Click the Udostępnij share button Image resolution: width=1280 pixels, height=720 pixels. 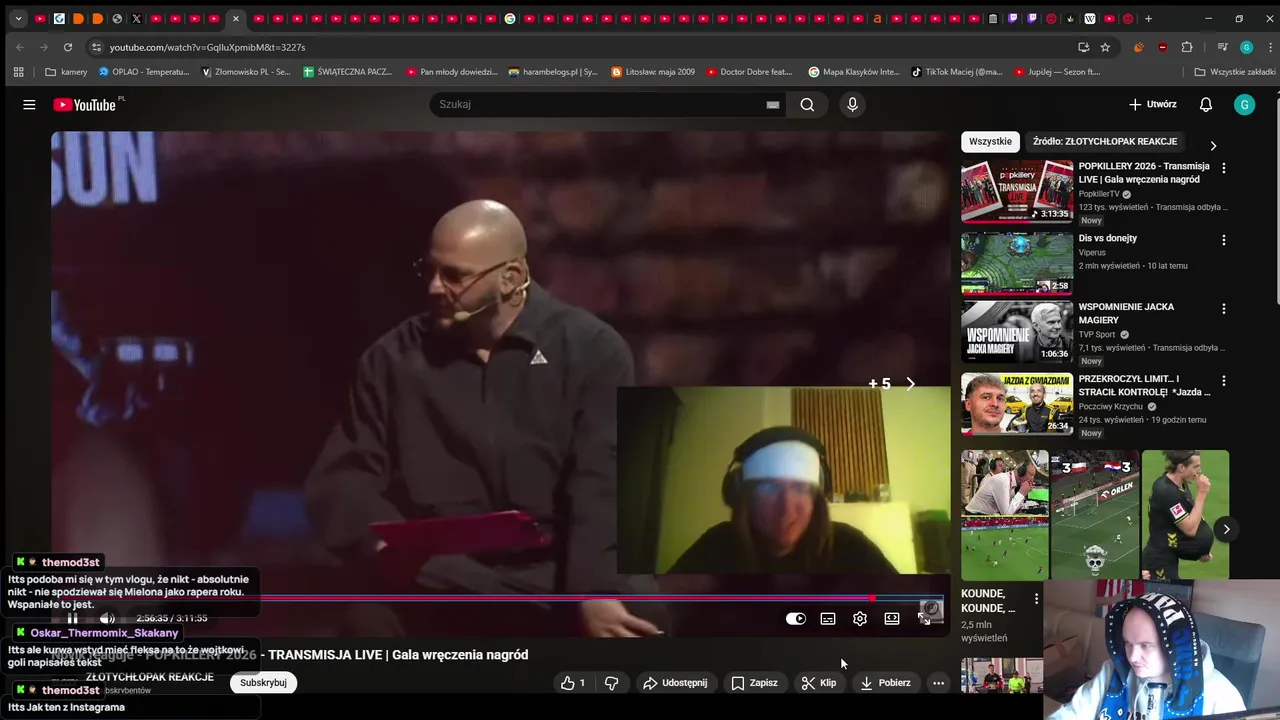point(675,683)
